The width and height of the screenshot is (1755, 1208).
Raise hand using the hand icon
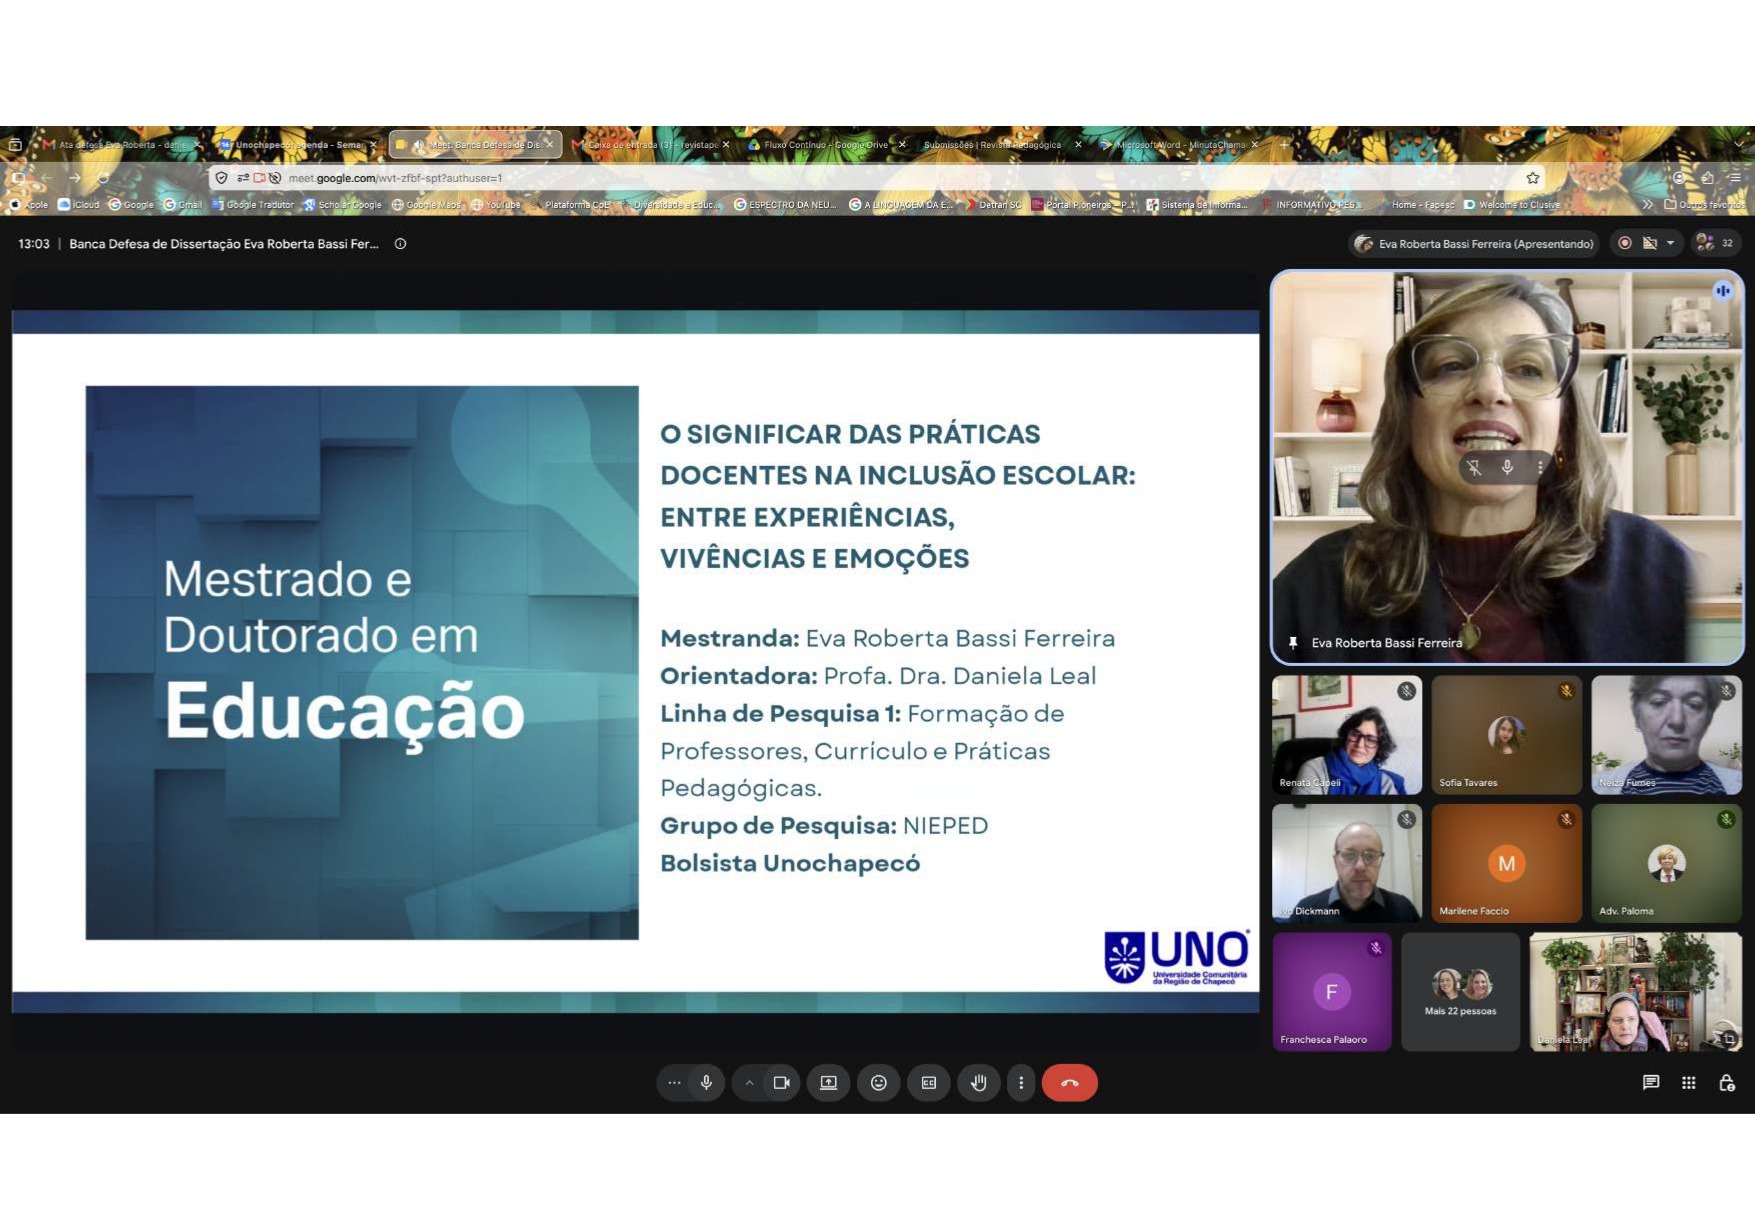(x=979, y=1082)
